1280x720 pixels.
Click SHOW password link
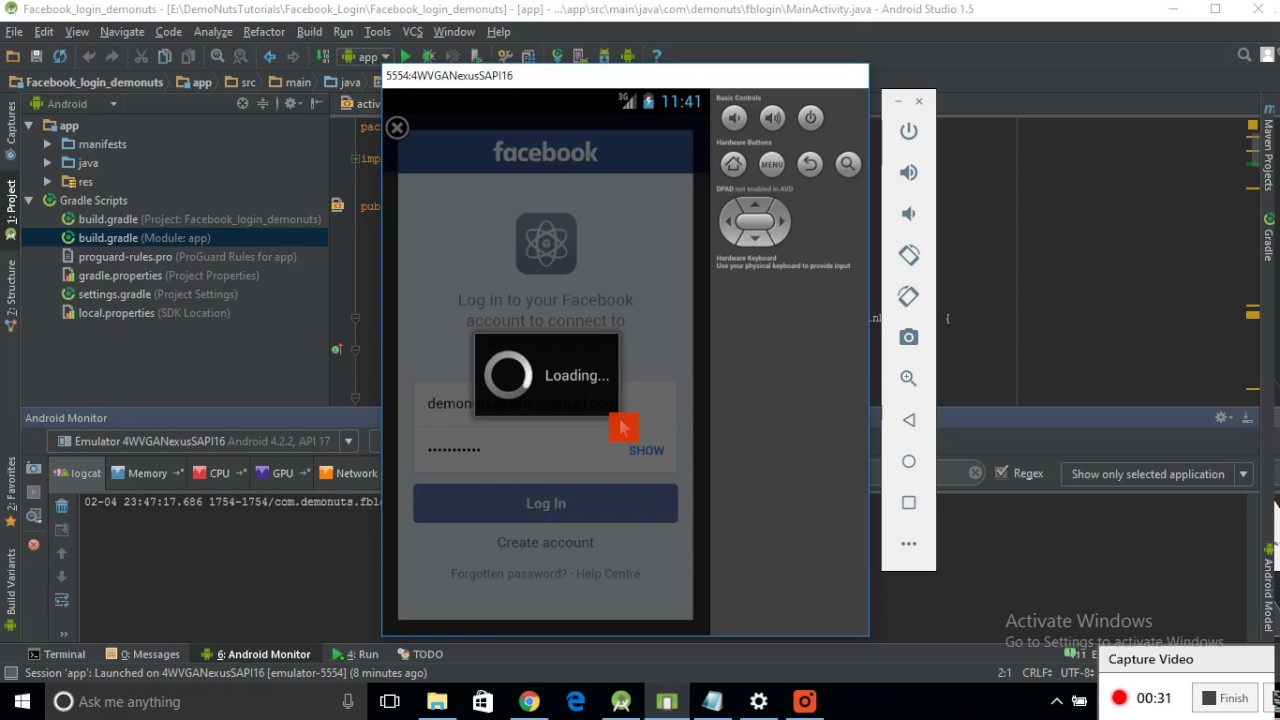click(646, 450)
